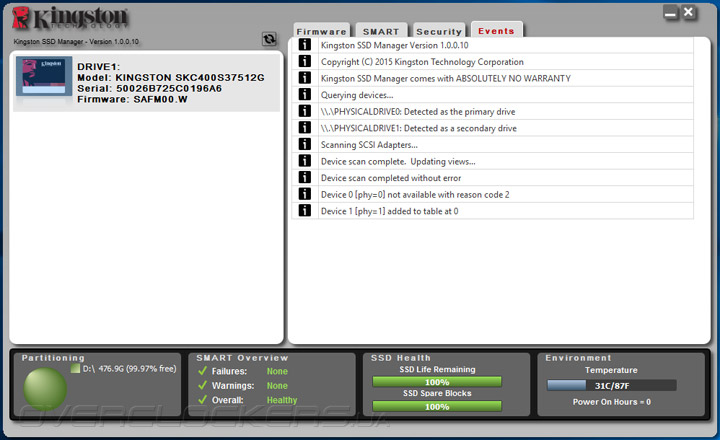This screenshot has height=440, width=720.
Task: Click the Warnings checkmark icon
Action: click(x=202, y=385)
